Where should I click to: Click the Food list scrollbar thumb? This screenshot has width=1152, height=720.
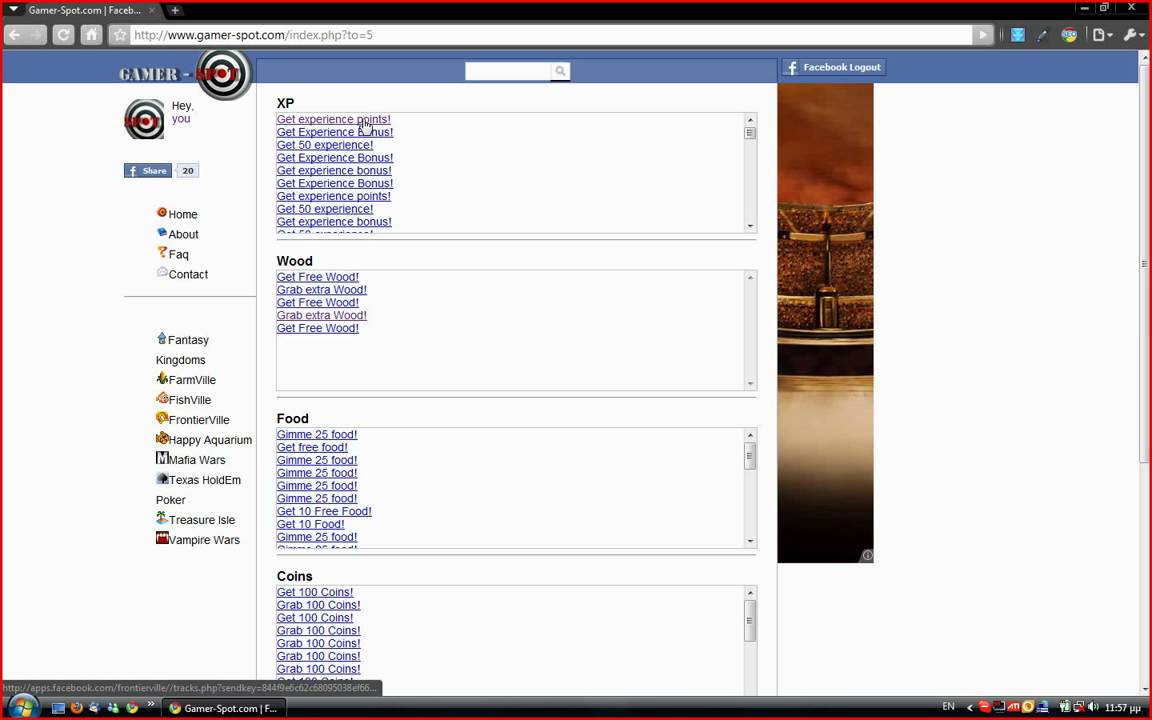pos(750,456)
